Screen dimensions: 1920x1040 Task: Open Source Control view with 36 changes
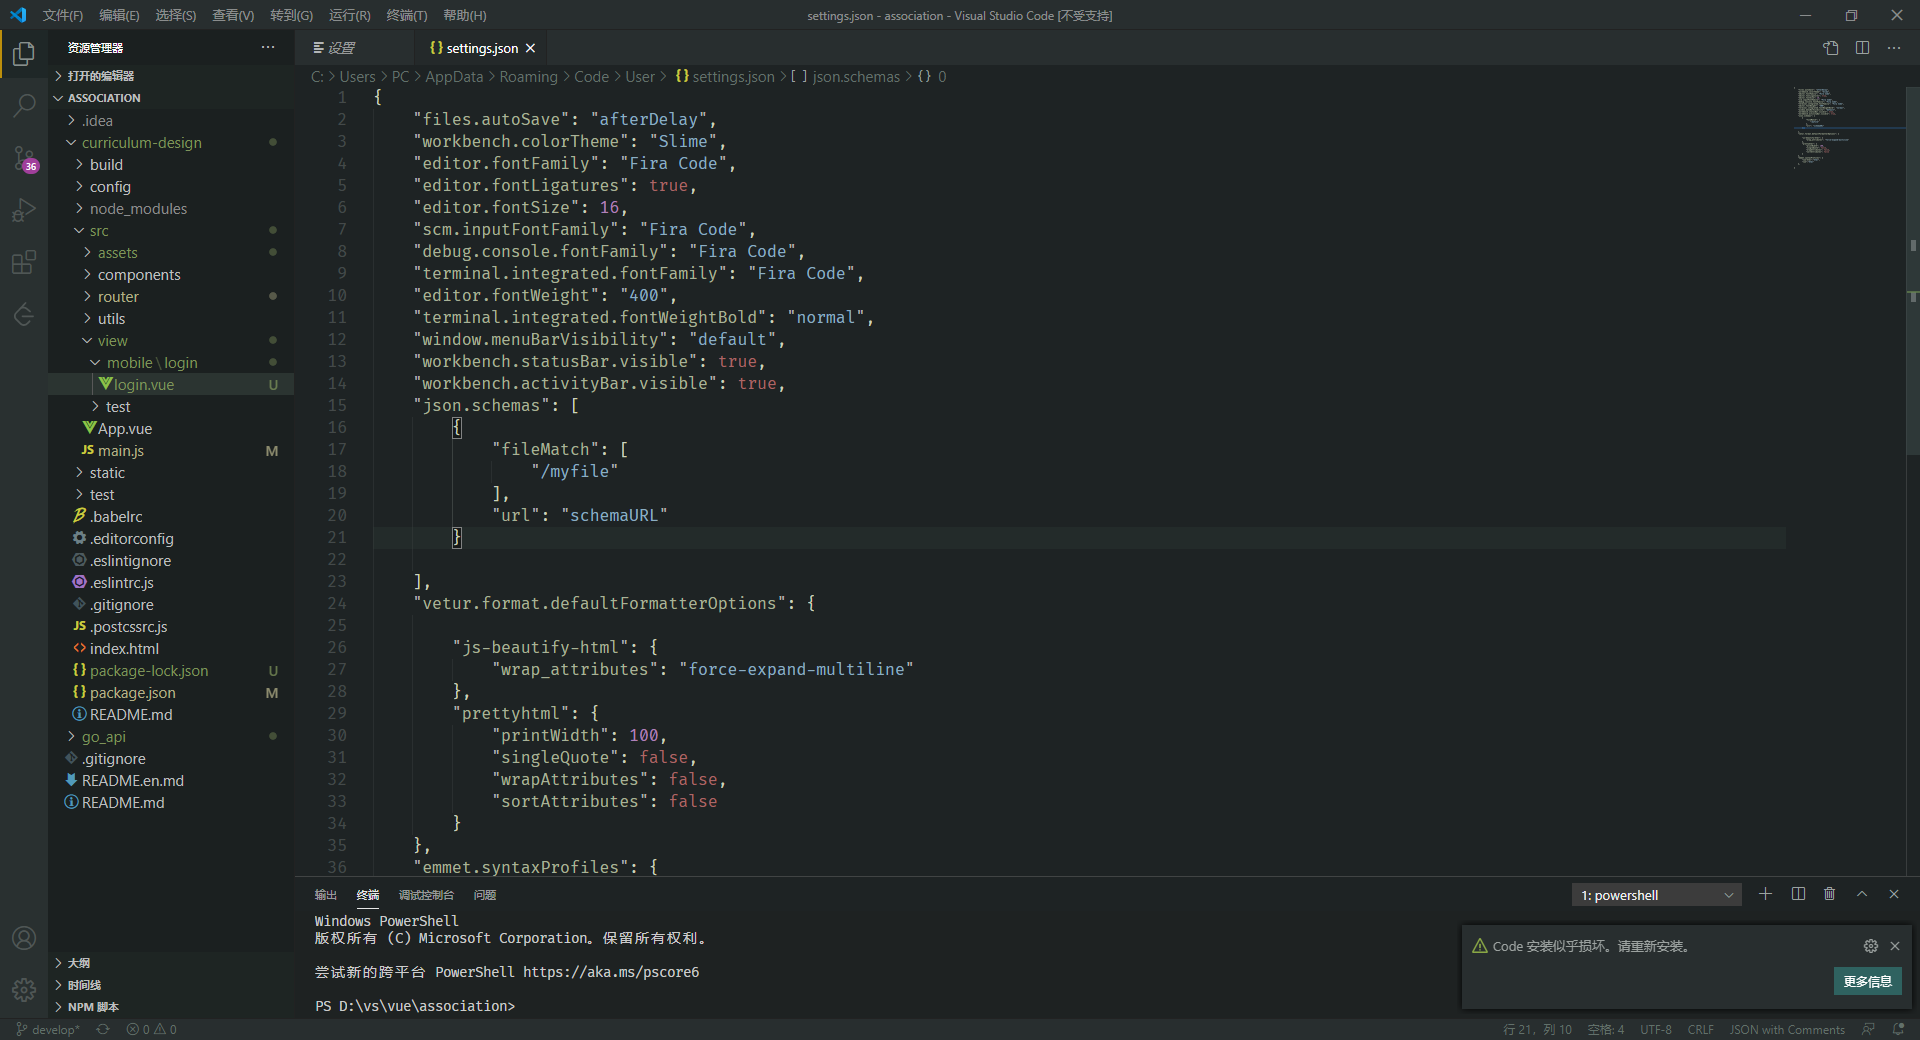(24, 158)
